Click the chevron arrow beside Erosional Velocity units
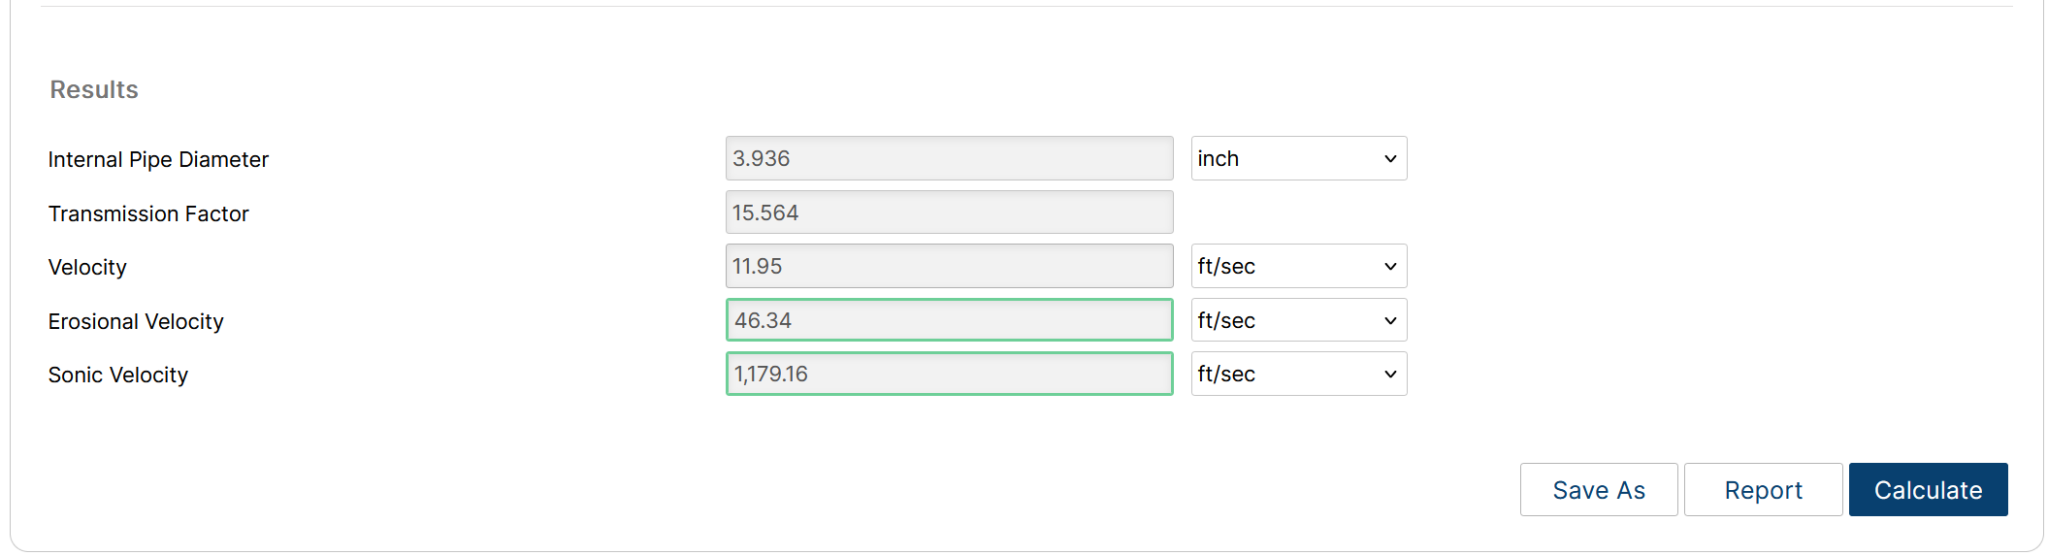Viewport: 2048px width, 556px height. pos(1389,321)
